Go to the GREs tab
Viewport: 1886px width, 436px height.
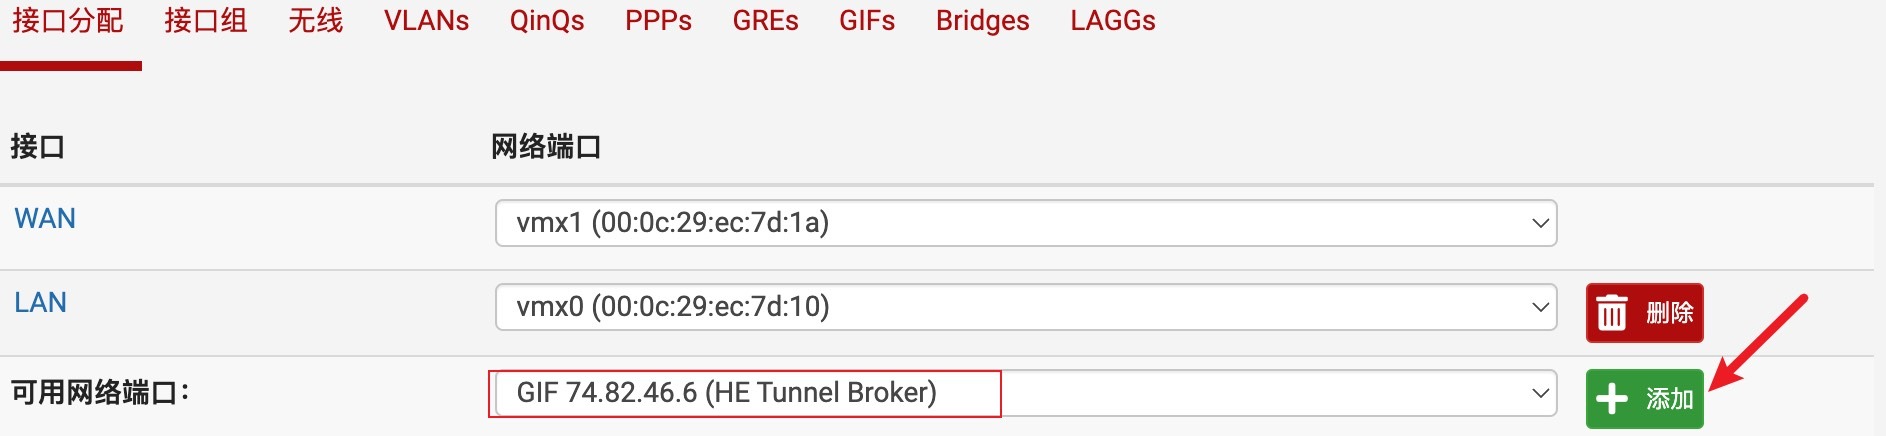[765, 21]
